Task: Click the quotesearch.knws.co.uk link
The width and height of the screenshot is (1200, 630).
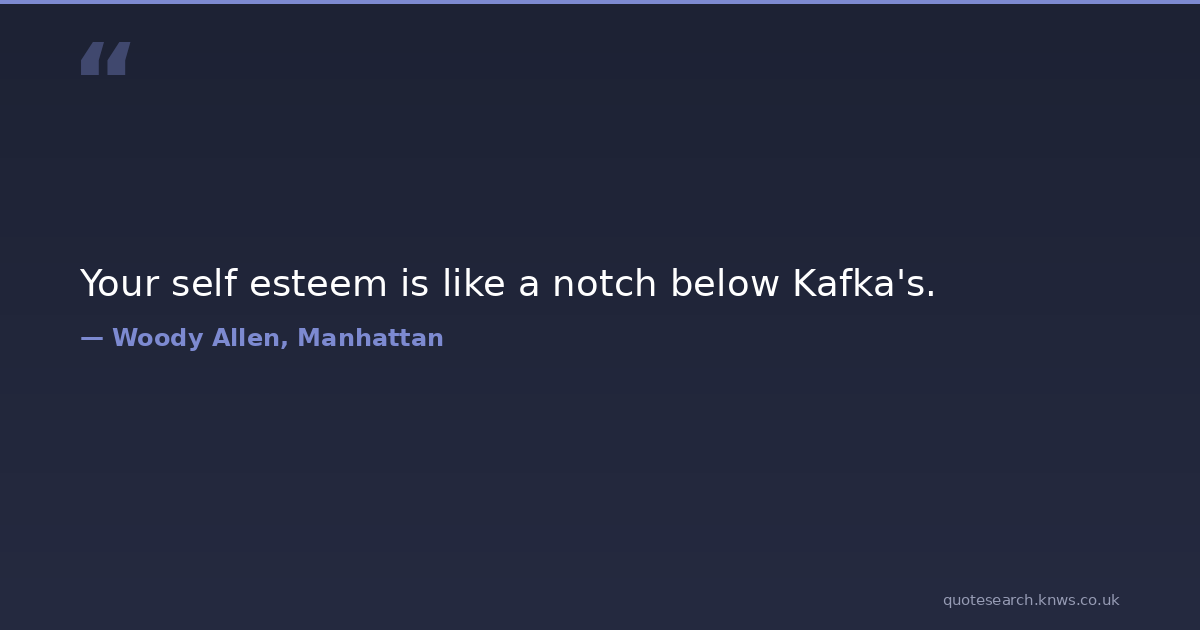Action: [x=1030, y=600]
